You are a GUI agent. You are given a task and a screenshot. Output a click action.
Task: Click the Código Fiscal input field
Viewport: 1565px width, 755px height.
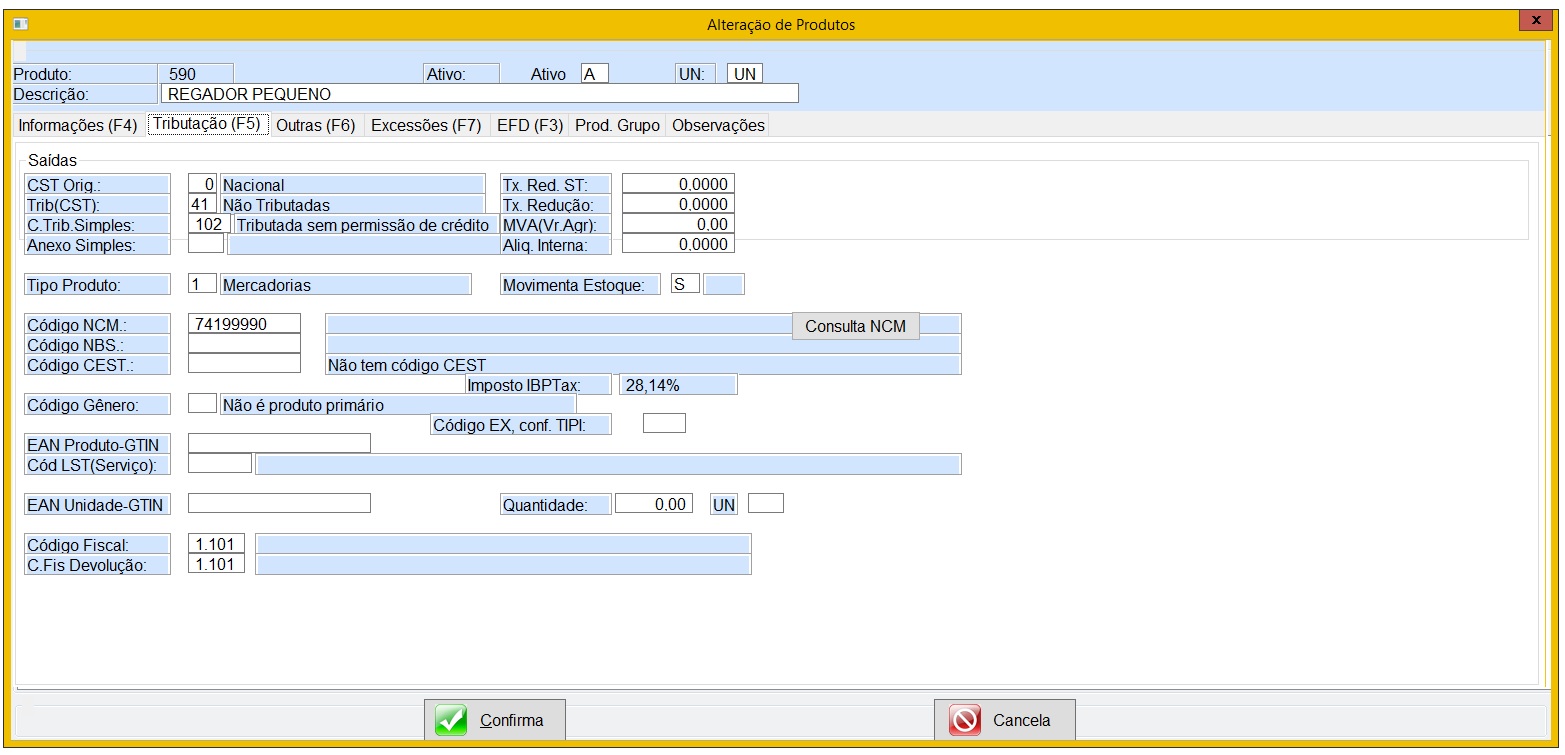(x=216, y=544)
